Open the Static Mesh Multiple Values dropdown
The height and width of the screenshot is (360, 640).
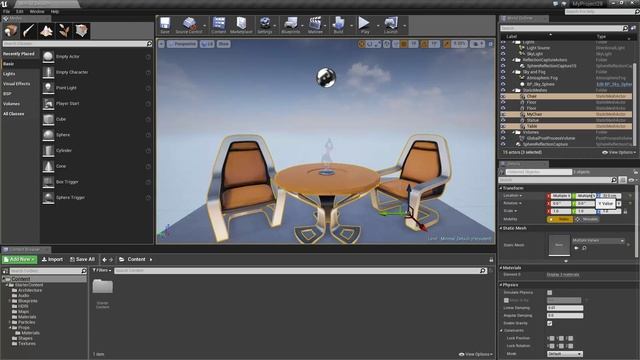pyautogui.click(x=598, y=240)
